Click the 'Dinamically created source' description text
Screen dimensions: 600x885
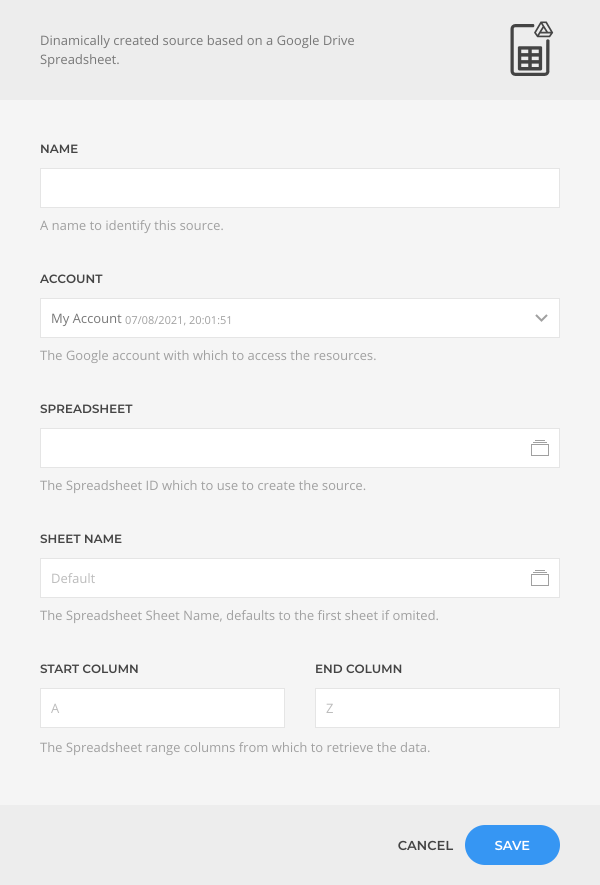[197, 50]
